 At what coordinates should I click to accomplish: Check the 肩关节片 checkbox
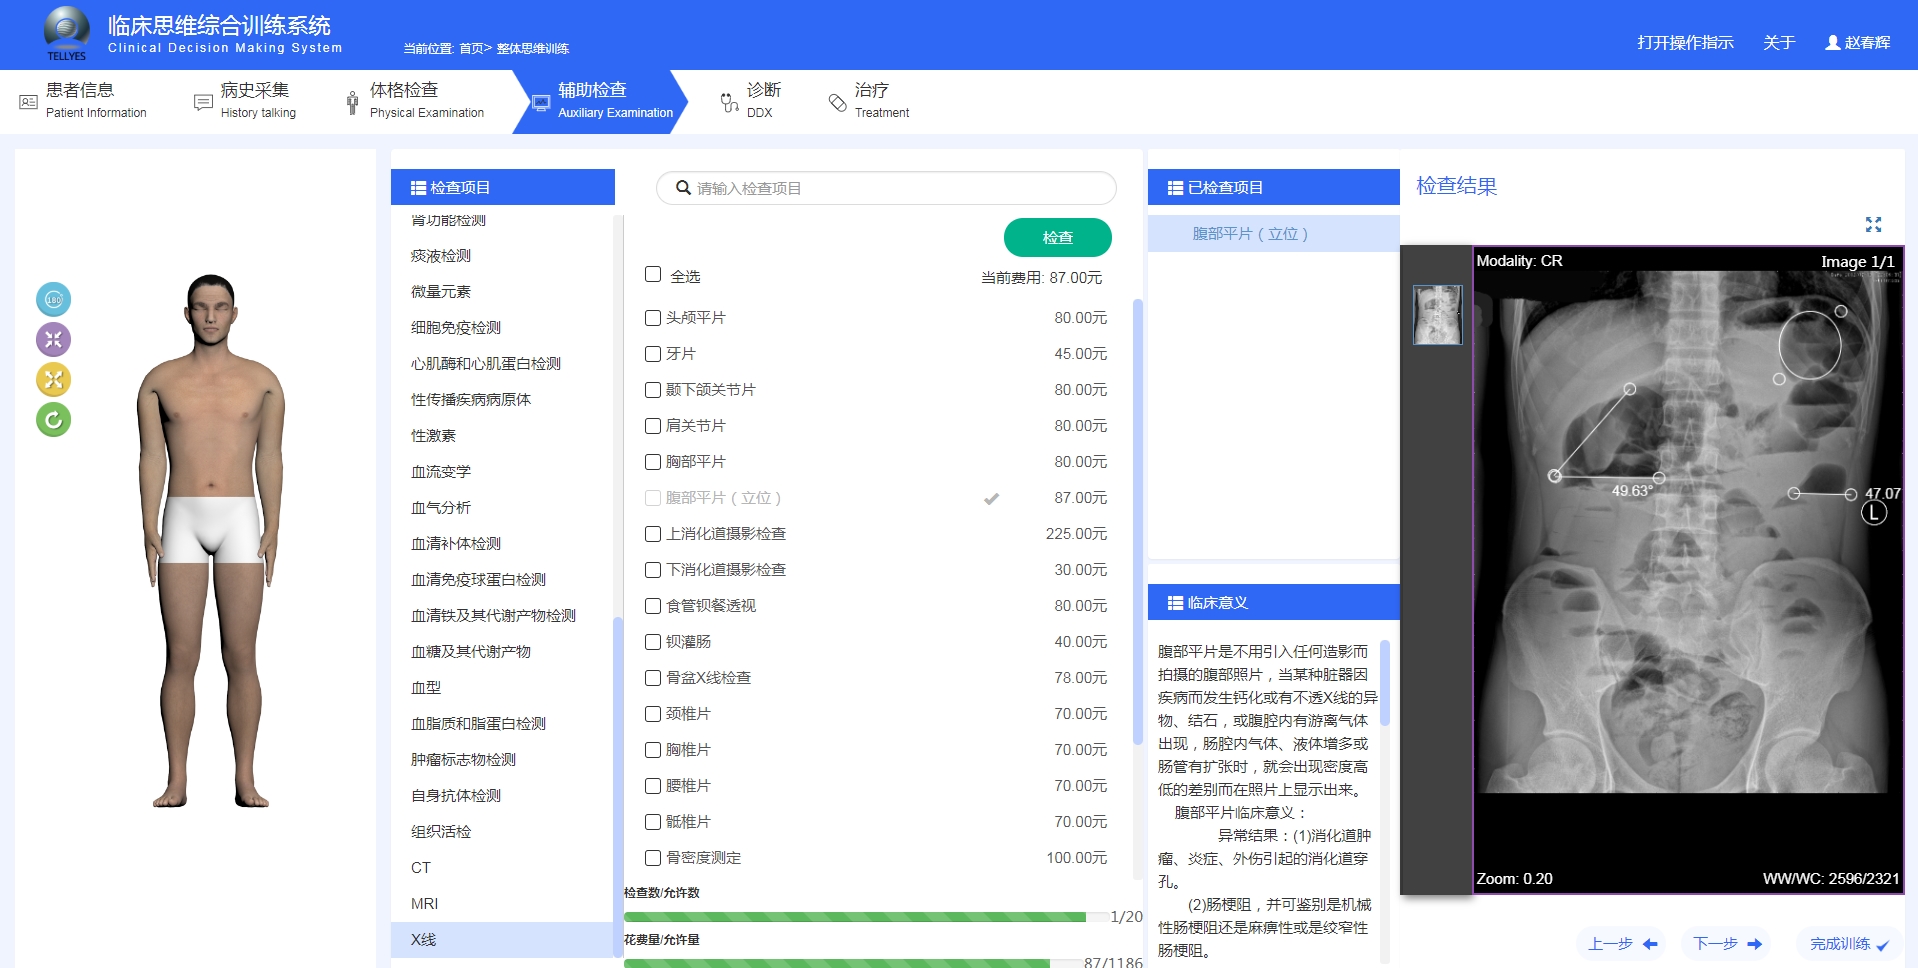pyautogui.click(x=653, y=426)
